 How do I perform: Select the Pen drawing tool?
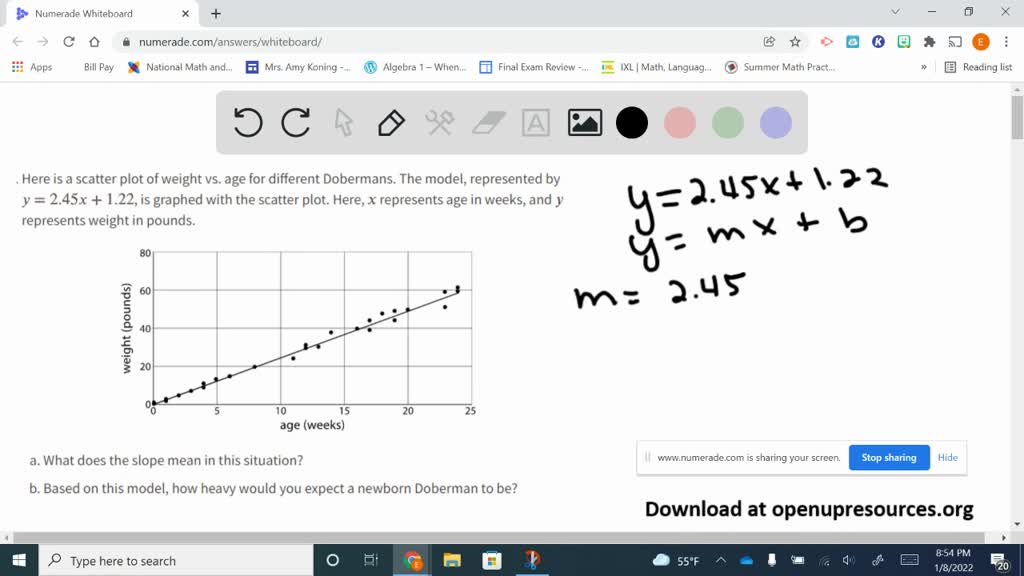389,122
